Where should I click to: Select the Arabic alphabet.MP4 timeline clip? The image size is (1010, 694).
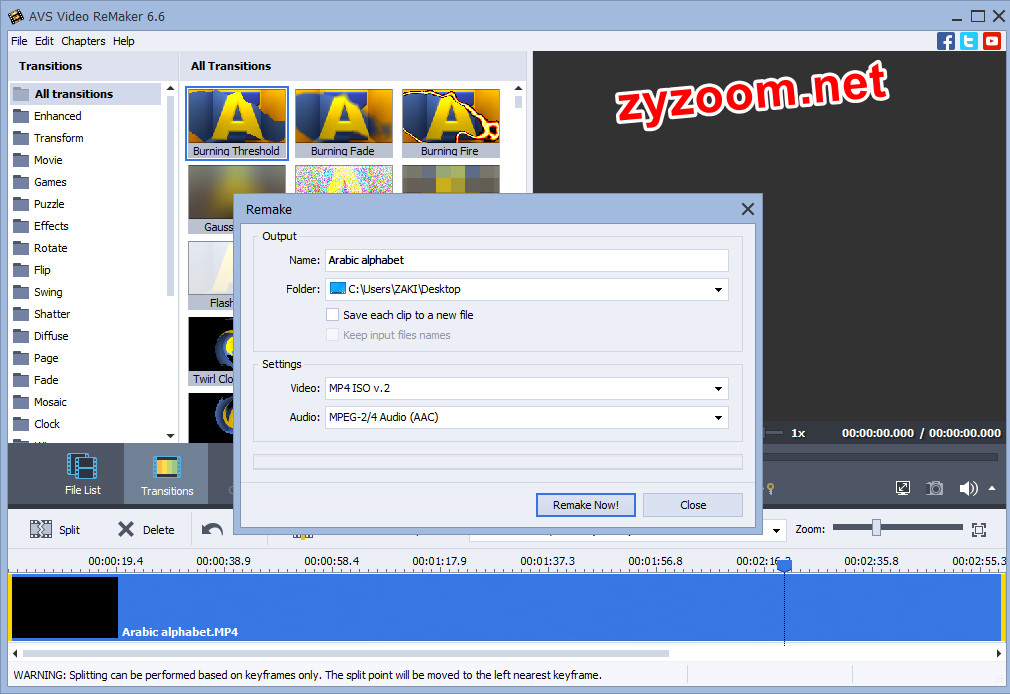506,607
